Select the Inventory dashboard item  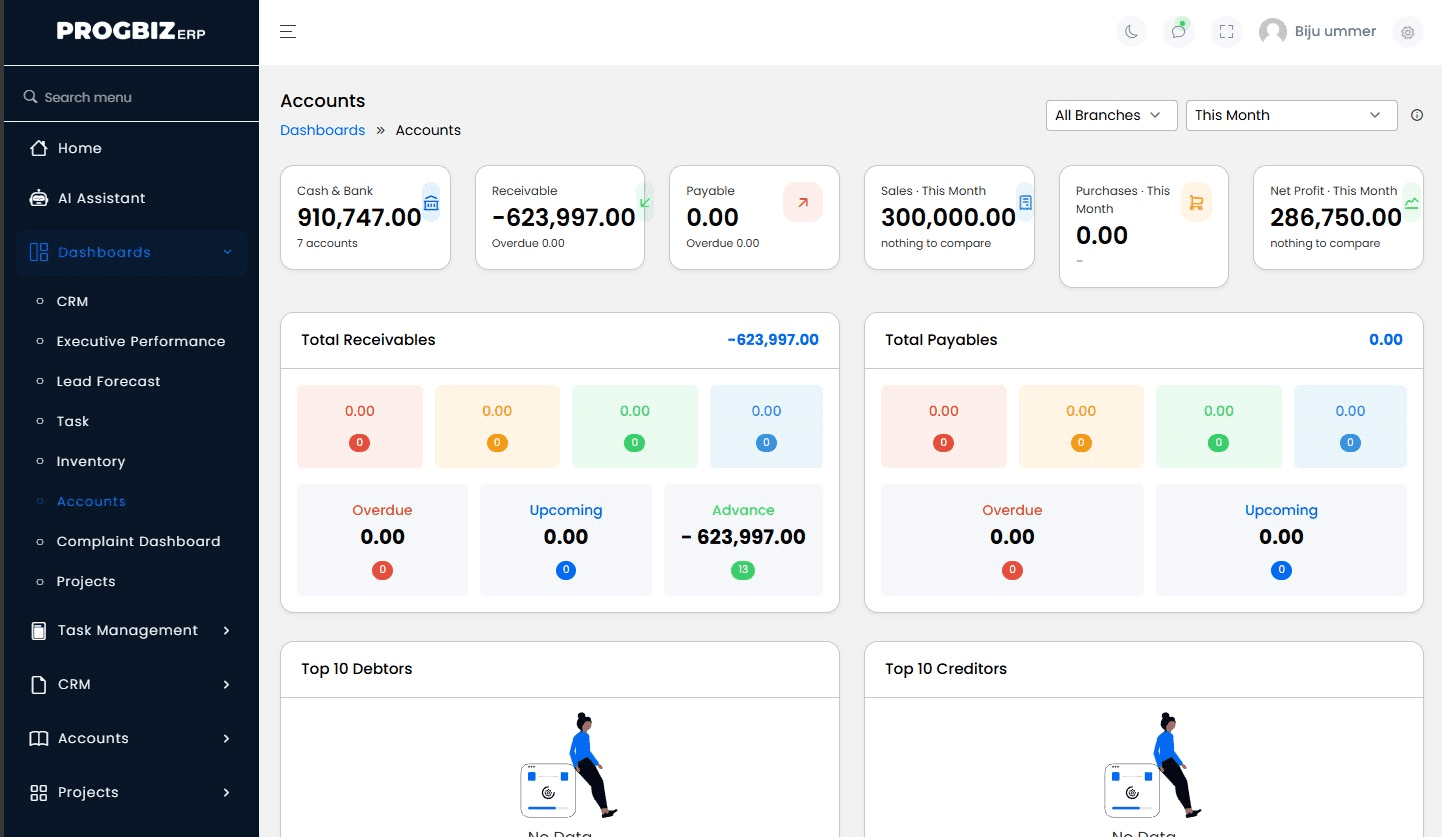91,461
